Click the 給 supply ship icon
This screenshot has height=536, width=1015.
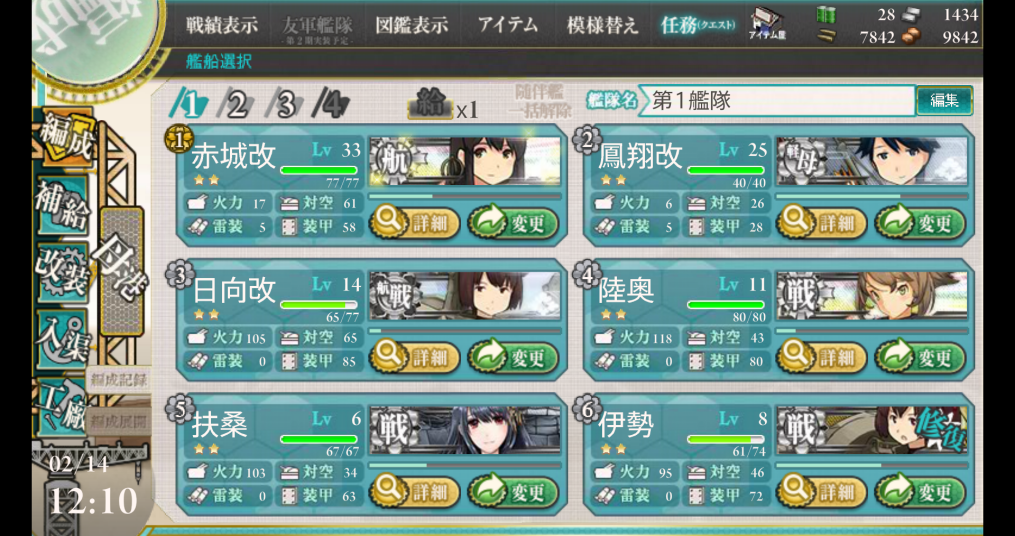pos(429,106)
